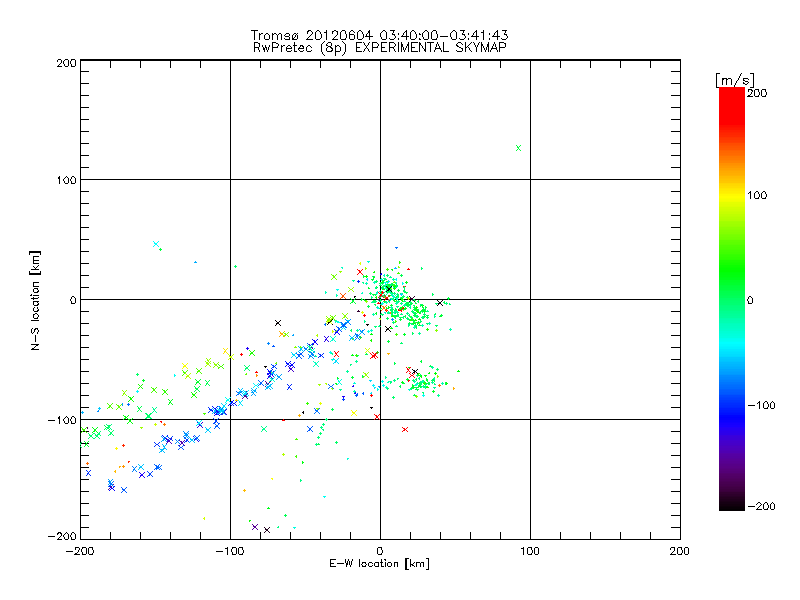
Task: Click the '-100' x-axis tick label
Action: (230, 551)
